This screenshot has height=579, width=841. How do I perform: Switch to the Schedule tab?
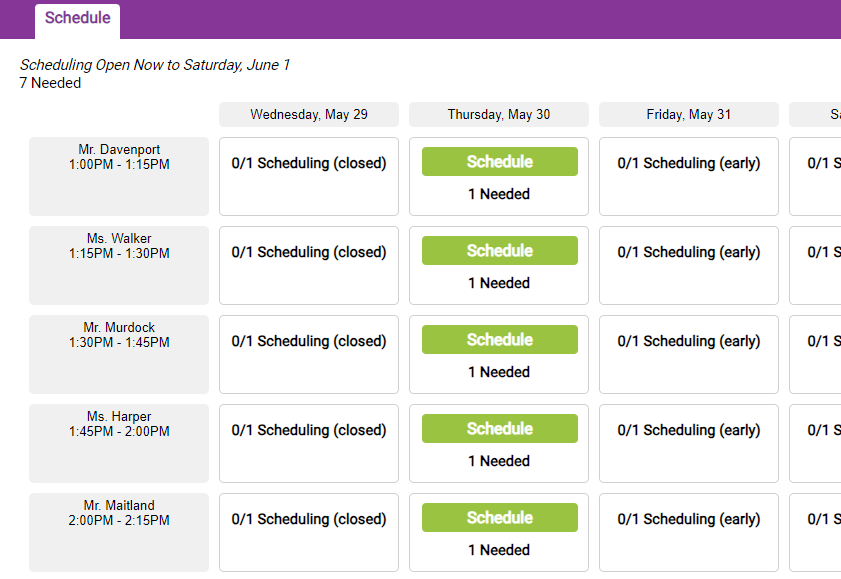point(77,17)
